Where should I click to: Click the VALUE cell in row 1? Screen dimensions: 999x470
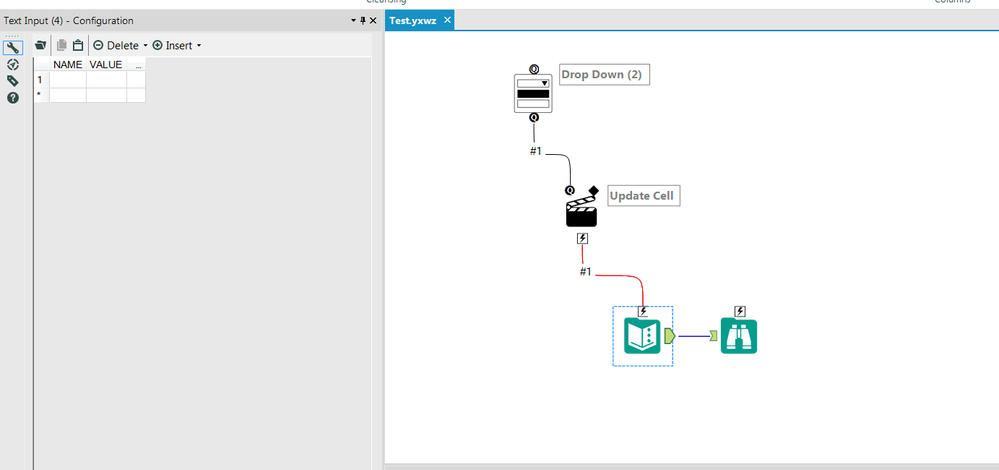coord(106,80)
